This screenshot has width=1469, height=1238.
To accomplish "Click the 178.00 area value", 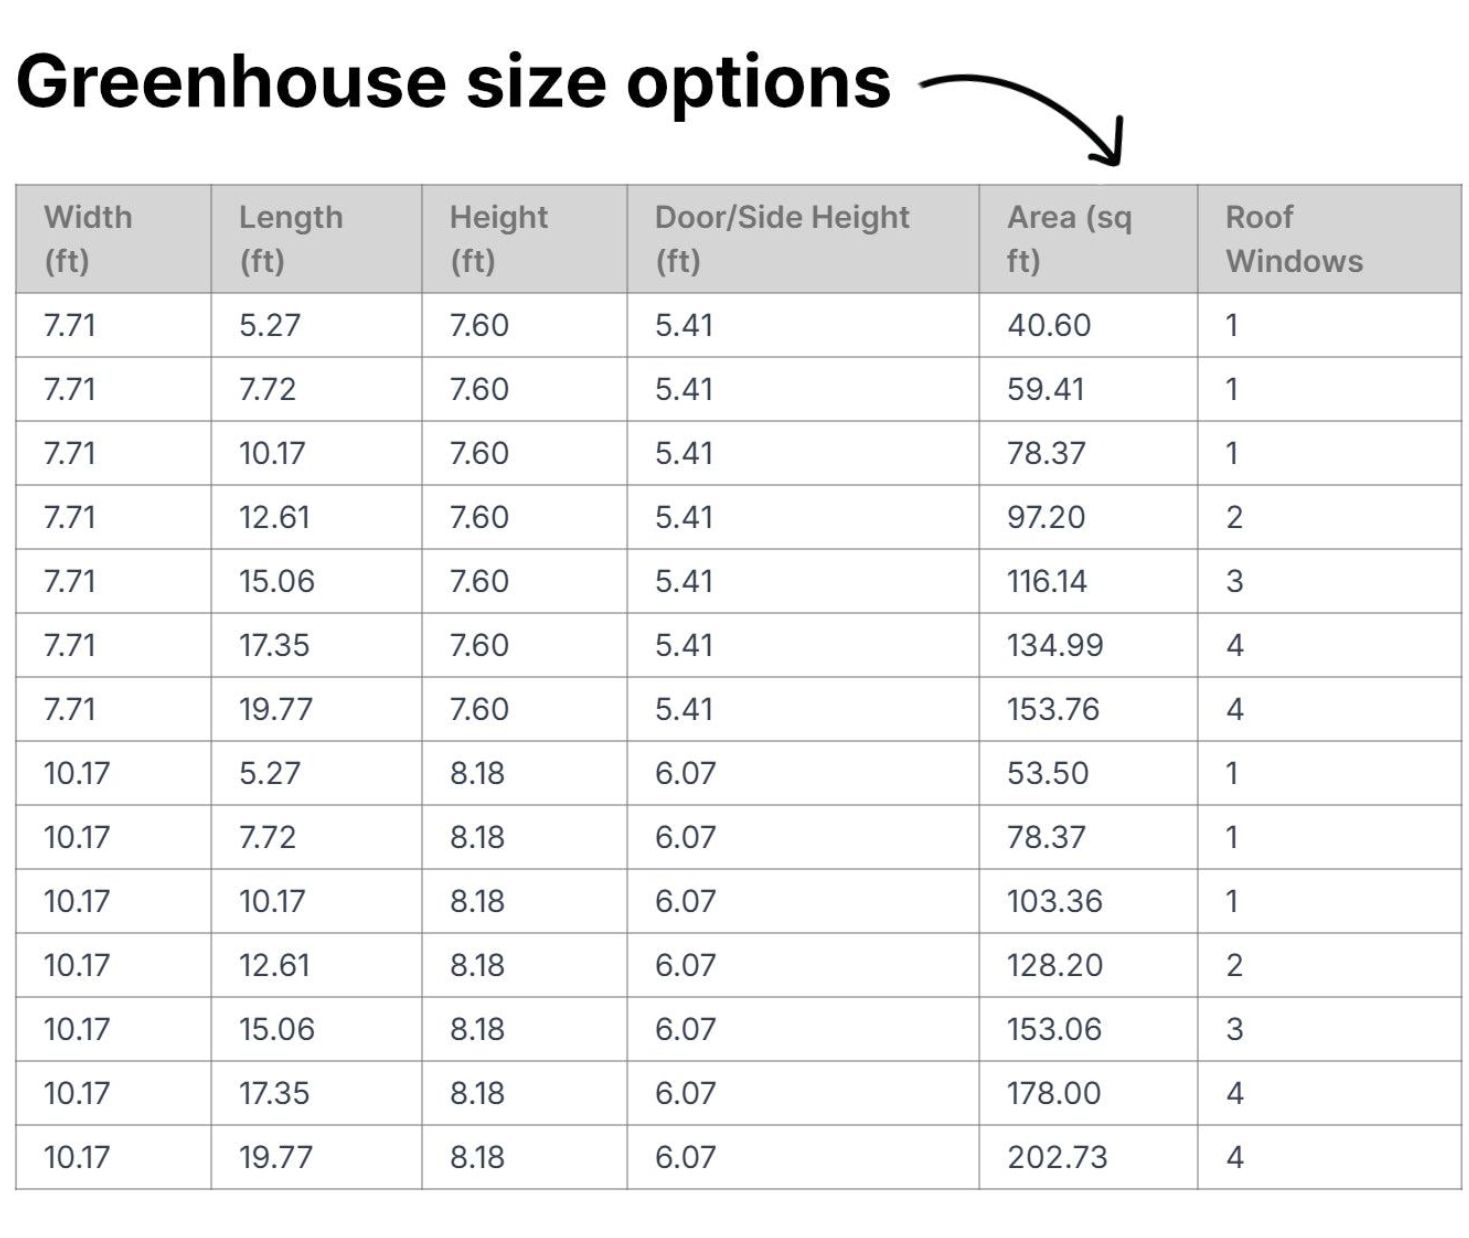I will click(1054, 1093).
